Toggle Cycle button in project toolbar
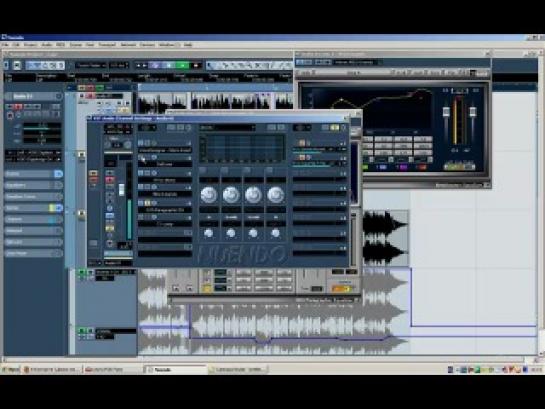The image size is (545, 409). click(x=155, y=65)
